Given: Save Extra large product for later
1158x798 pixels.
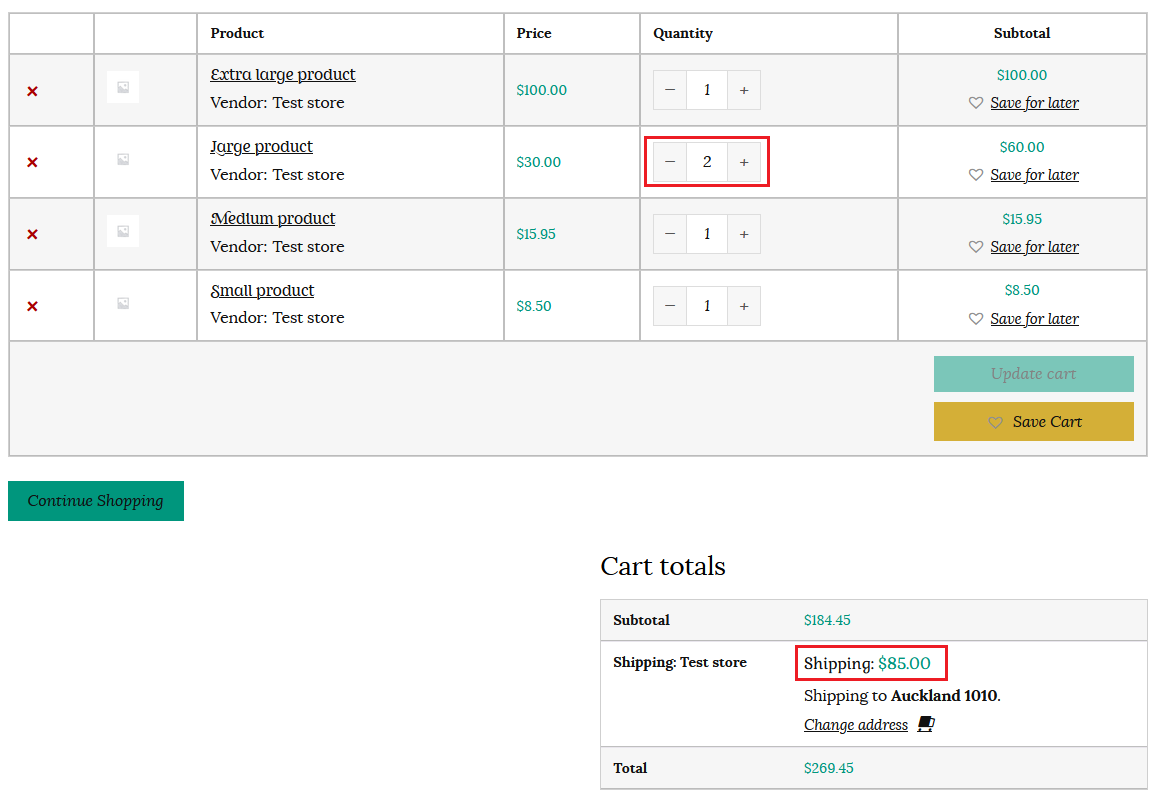Looking at the screenshot, I should point(1034,103).
